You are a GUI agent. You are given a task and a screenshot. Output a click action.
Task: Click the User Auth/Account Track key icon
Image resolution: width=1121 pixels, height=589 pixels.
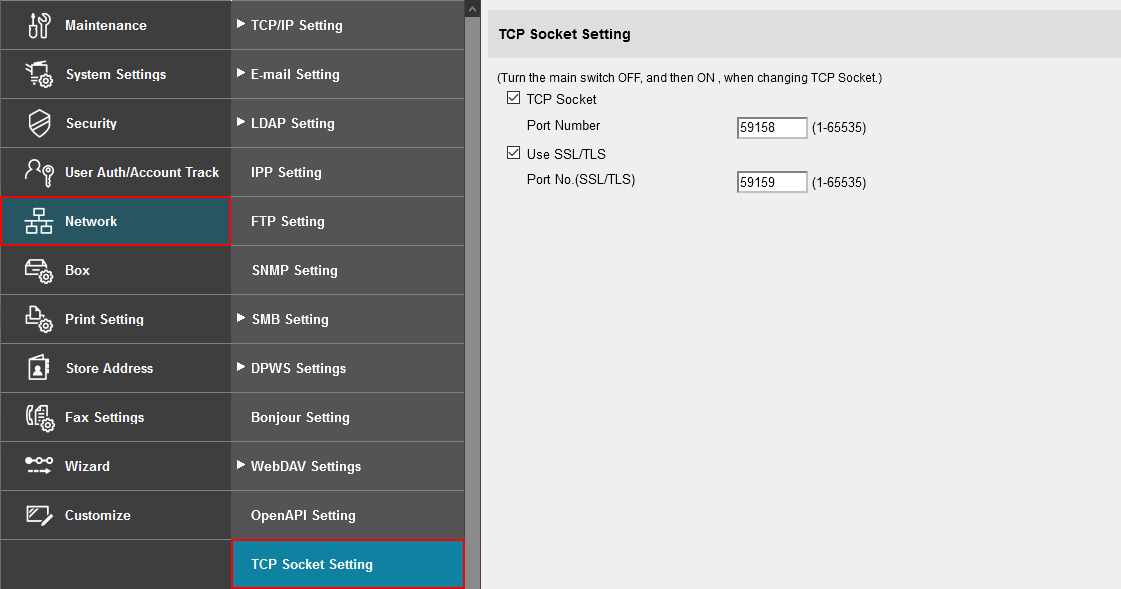[39, 172]
